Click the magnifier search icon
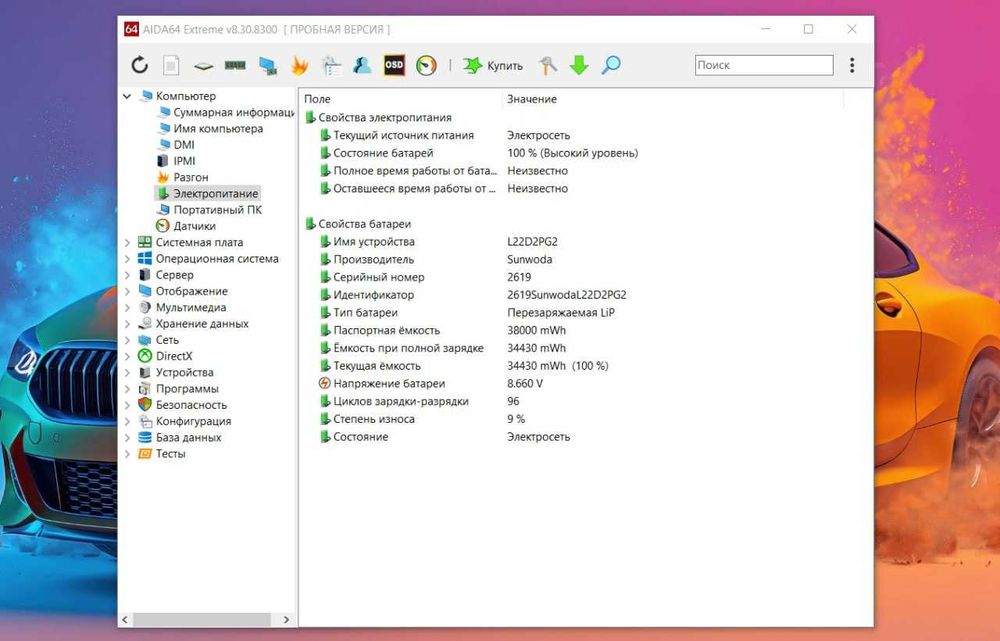 point(611,65)
